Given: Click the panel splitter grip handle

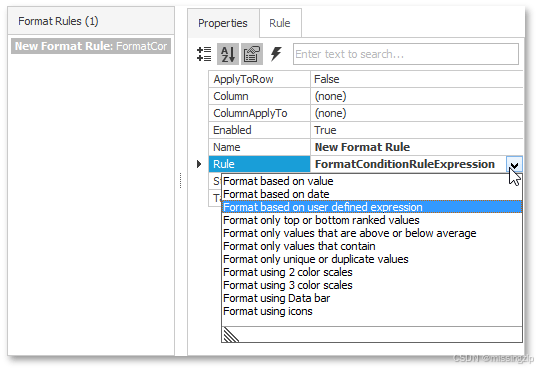Looking at the screenshot, I should pyautogui.click(x=180, y=181).
